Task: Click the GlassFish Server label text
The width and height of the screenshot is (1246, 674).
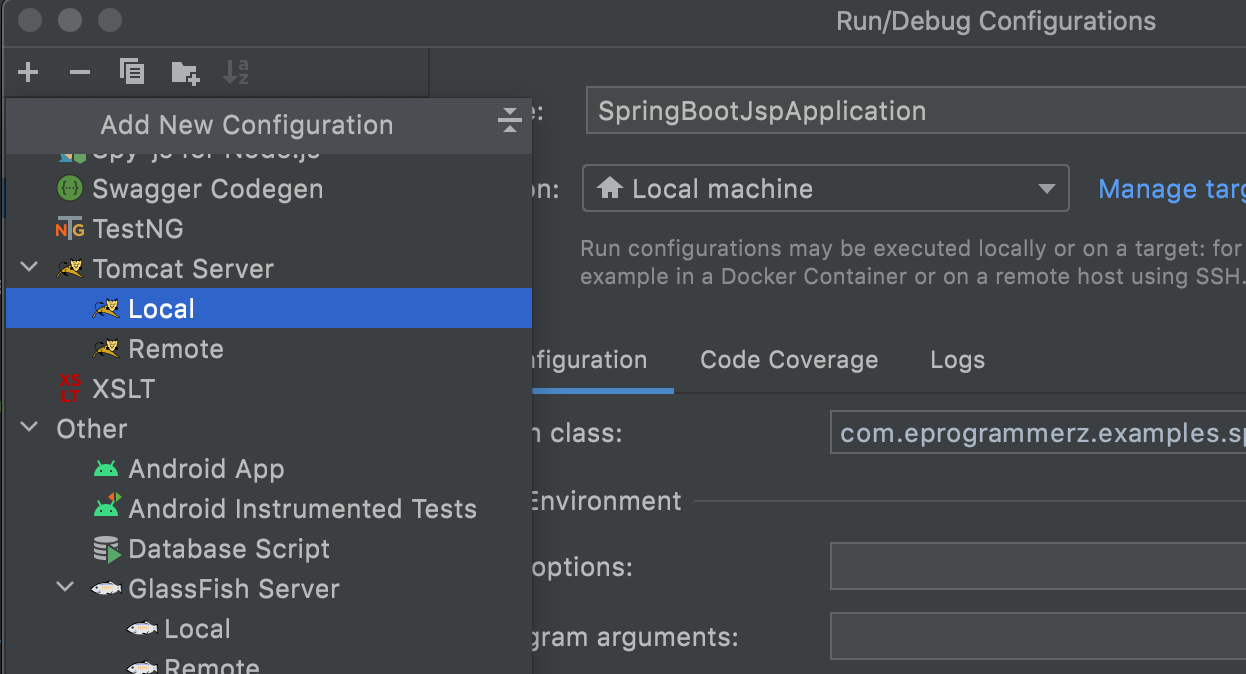Action: pos(234,589)
